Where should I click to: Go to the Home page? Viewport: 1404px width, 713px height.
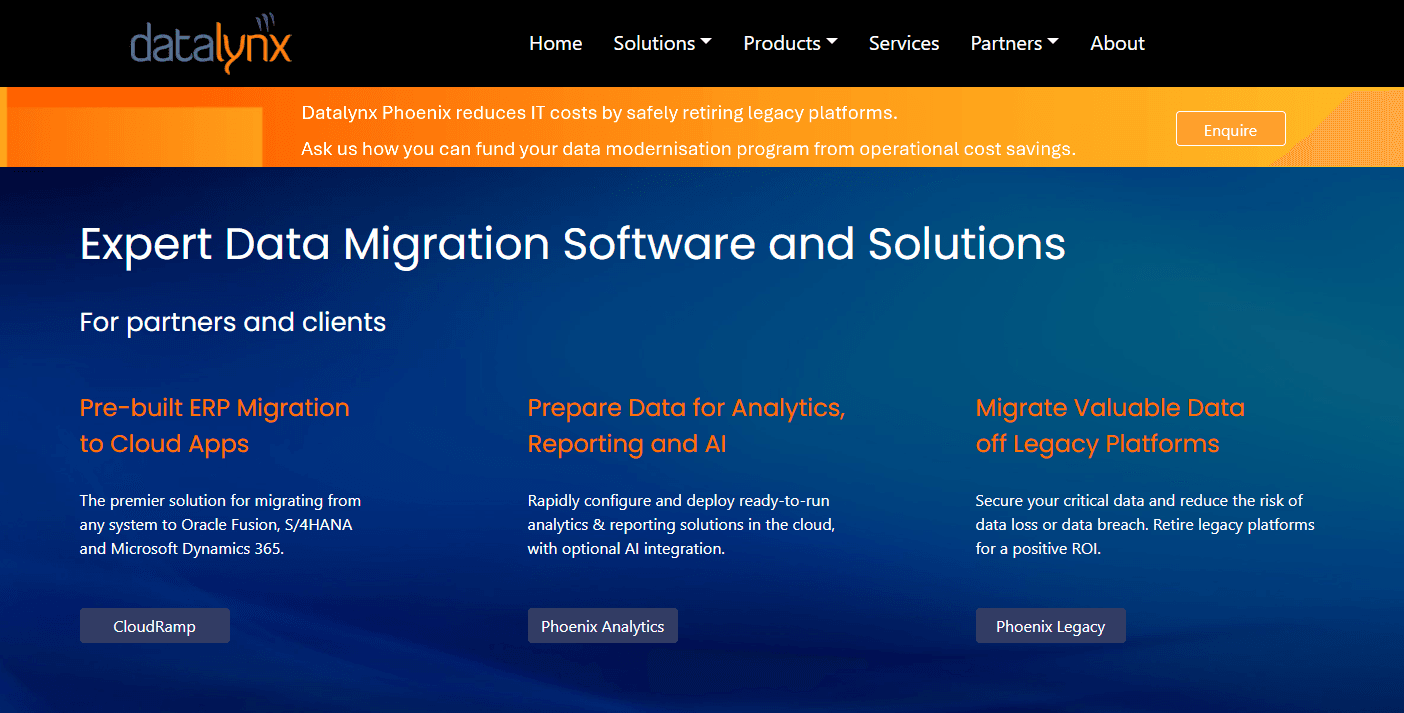(x=555, y=43)
